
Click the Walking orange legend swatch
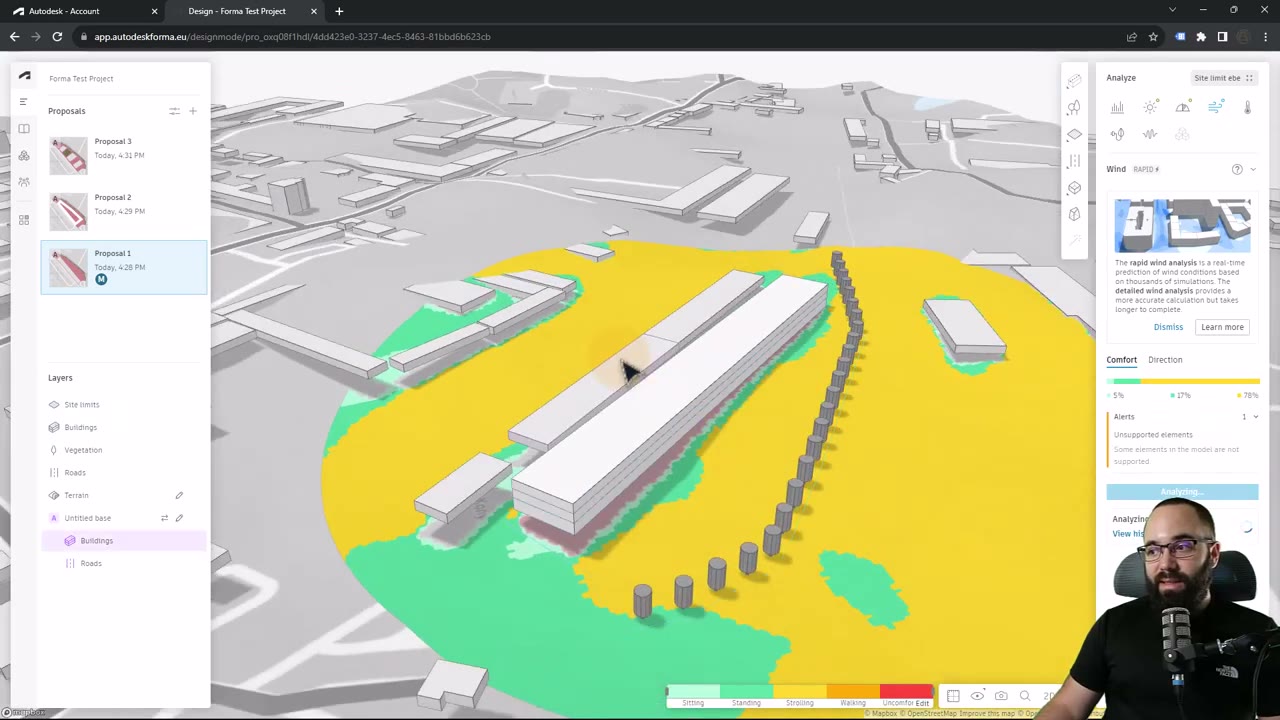click(853, 691)
